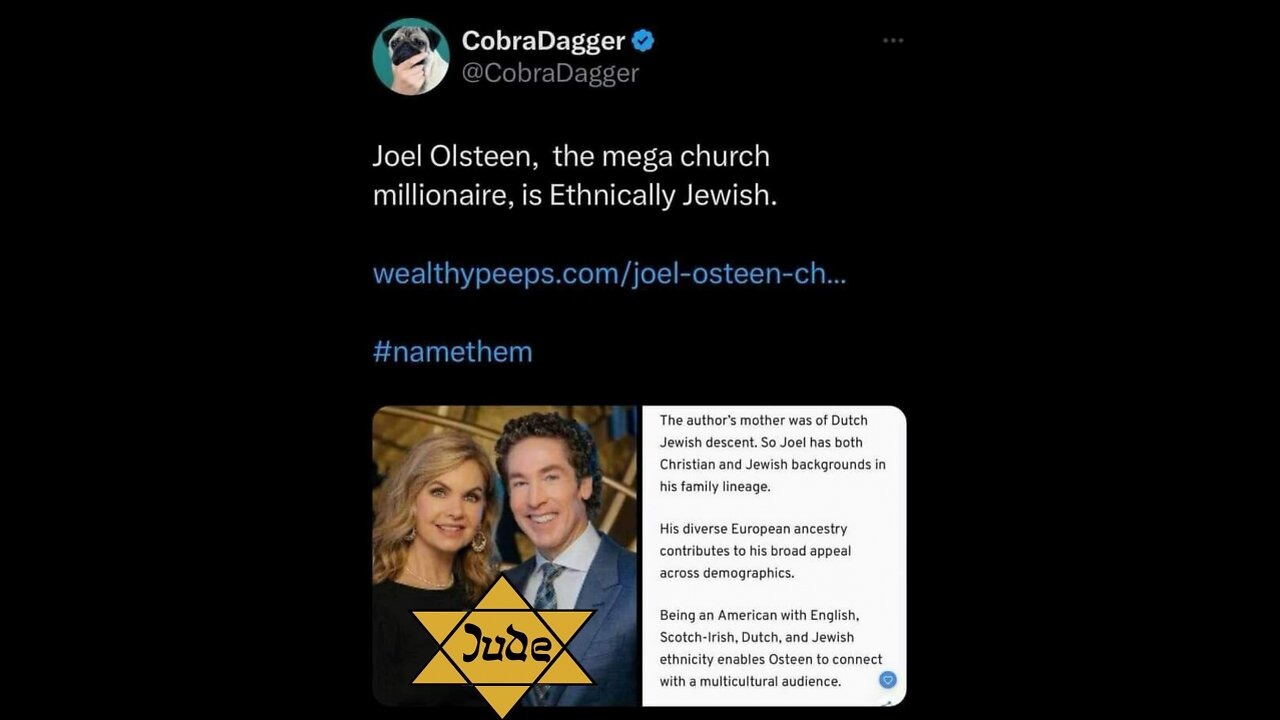Open the pug profile avatar
The image size is (1280, 720).
coord(411,57)
